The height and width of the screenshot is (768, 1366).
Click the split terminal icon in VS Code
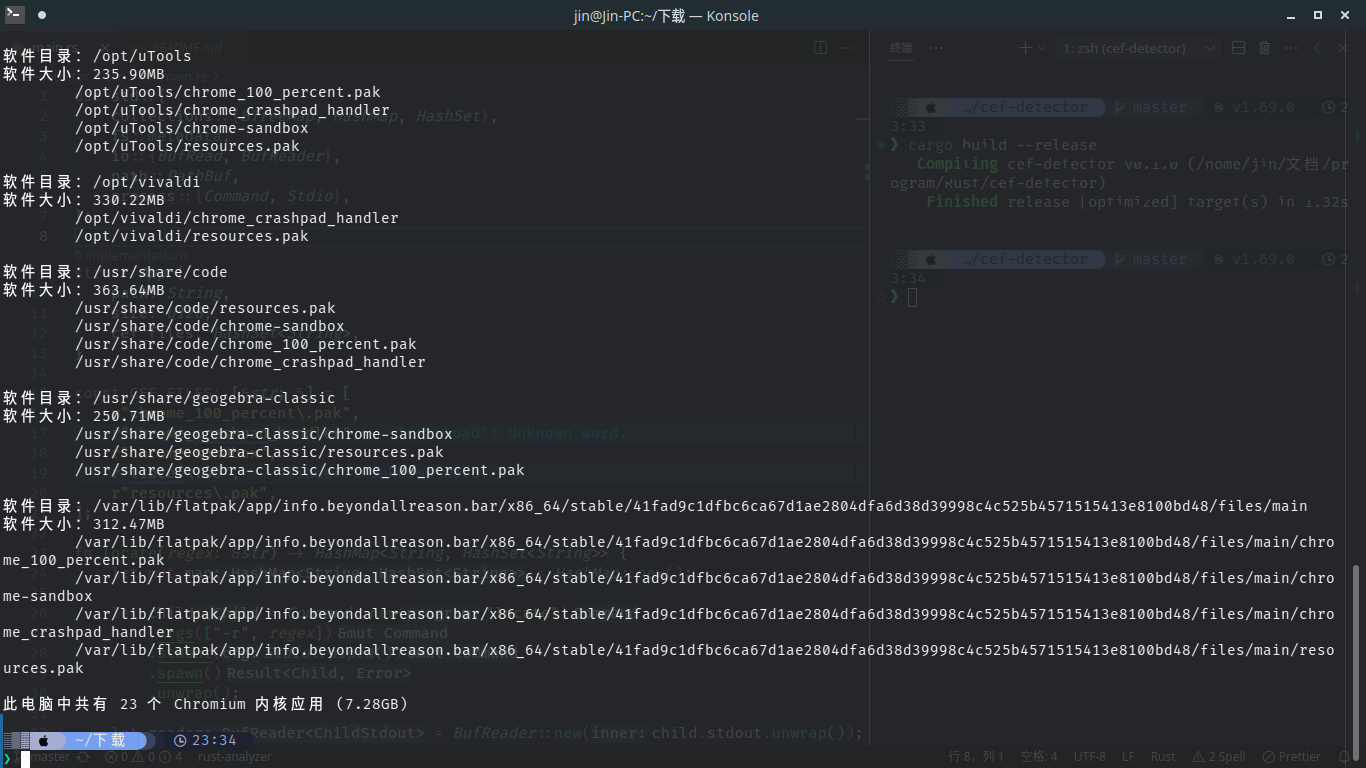point(1238,48)
